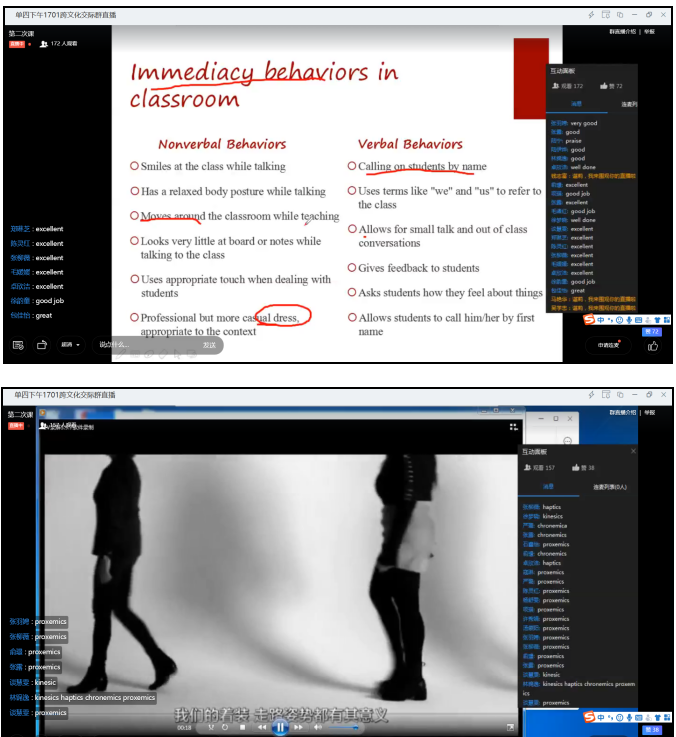This screenshot has width=676, height=737.
Task: Open emoji panel on top Sogou bar
Action: (620, 320)
